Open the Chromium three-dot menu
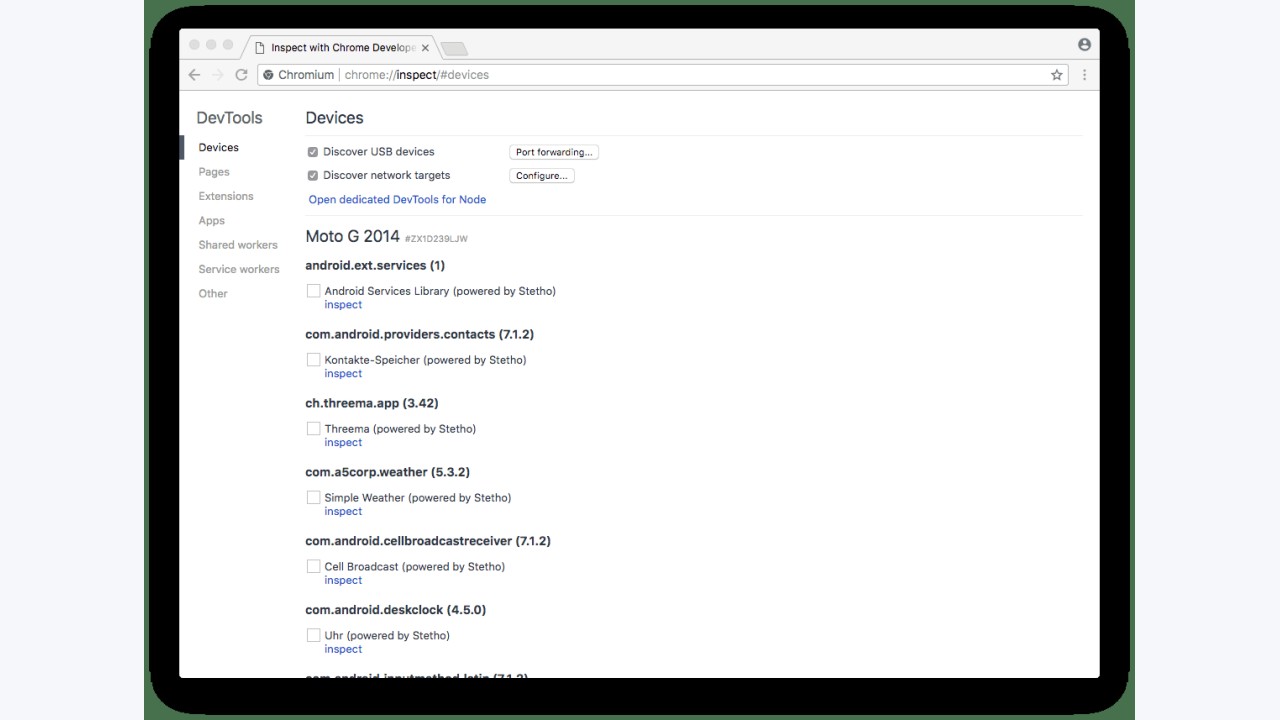The height and width of the screenshot is (720, 1280). click(1084, 75)
